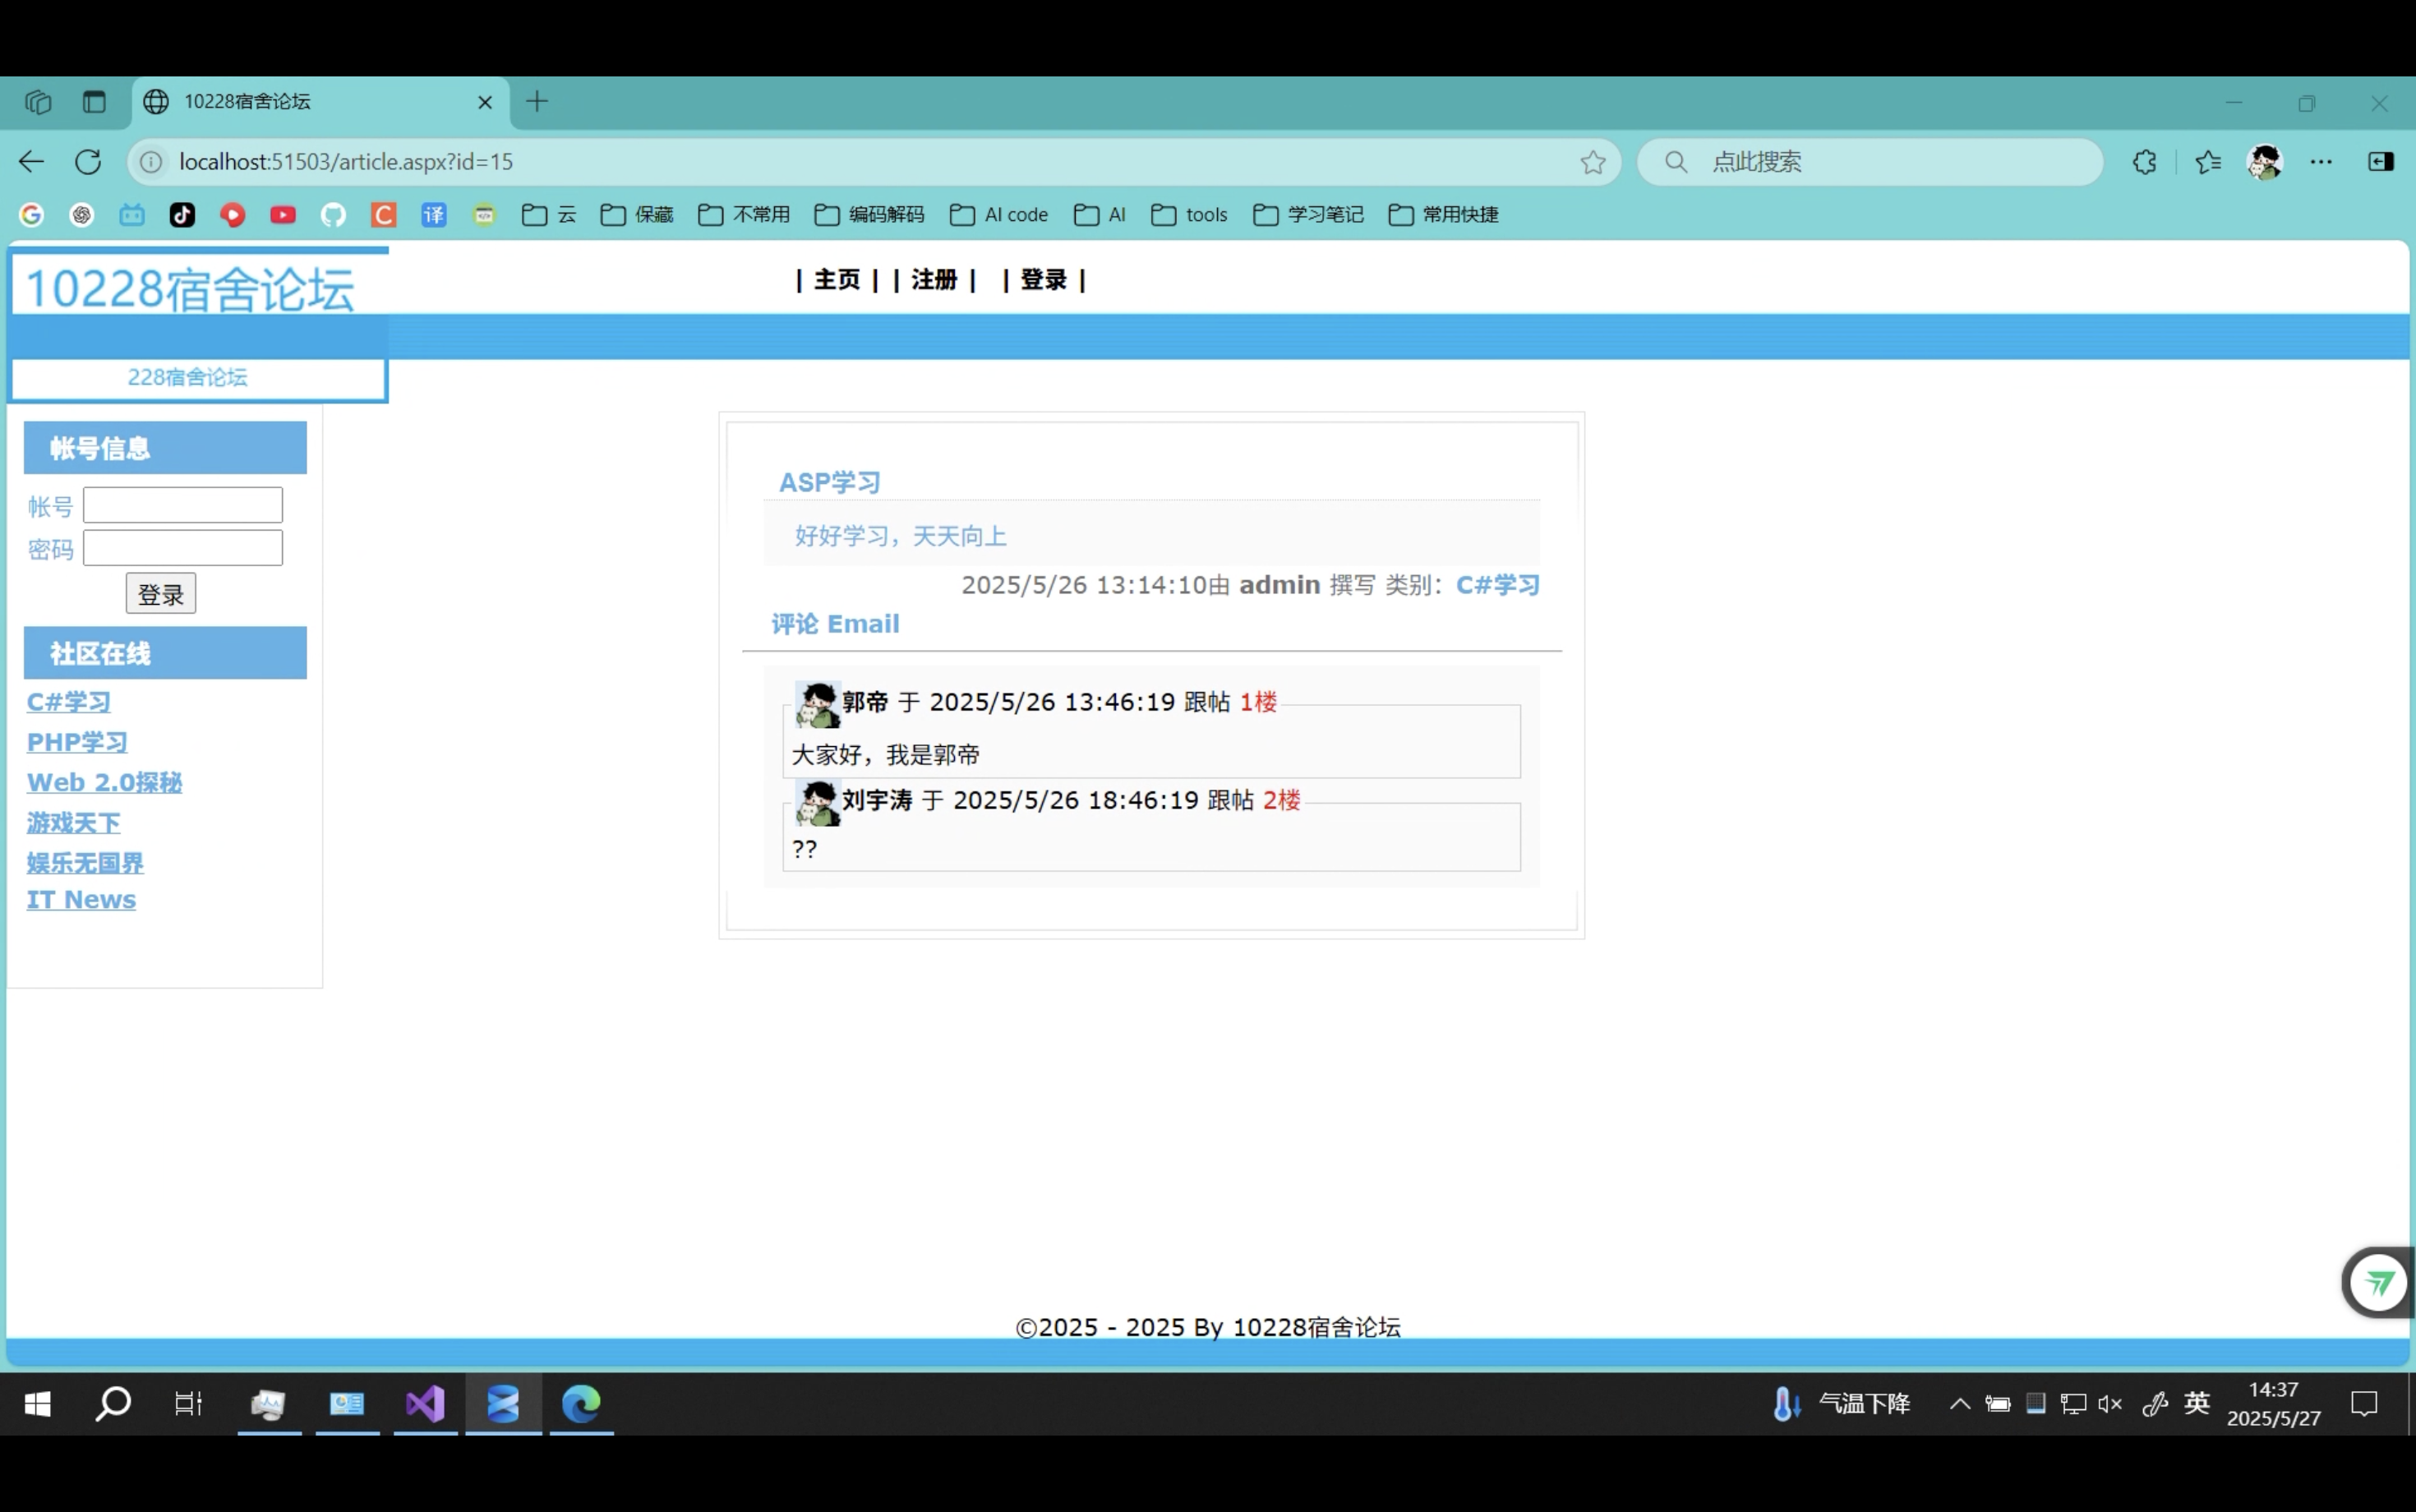
Task: Open the AI bookmarks folder
Action: pos(1099,215)
